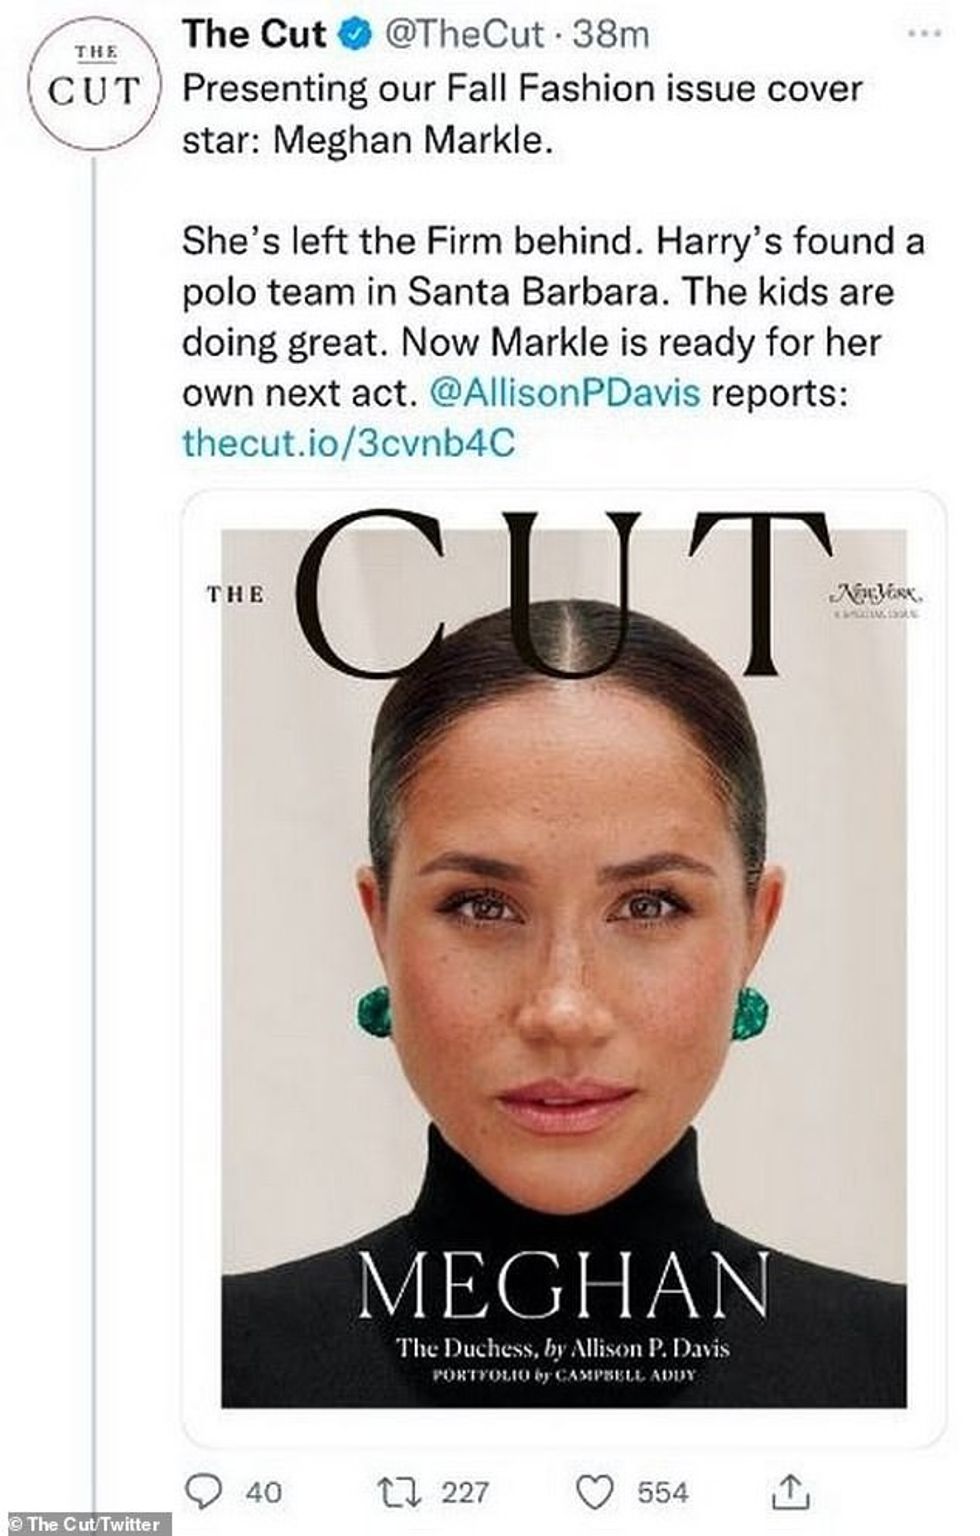
Task: Click the blue verified badge next to The Cut
Action: (x=351, y=36)
